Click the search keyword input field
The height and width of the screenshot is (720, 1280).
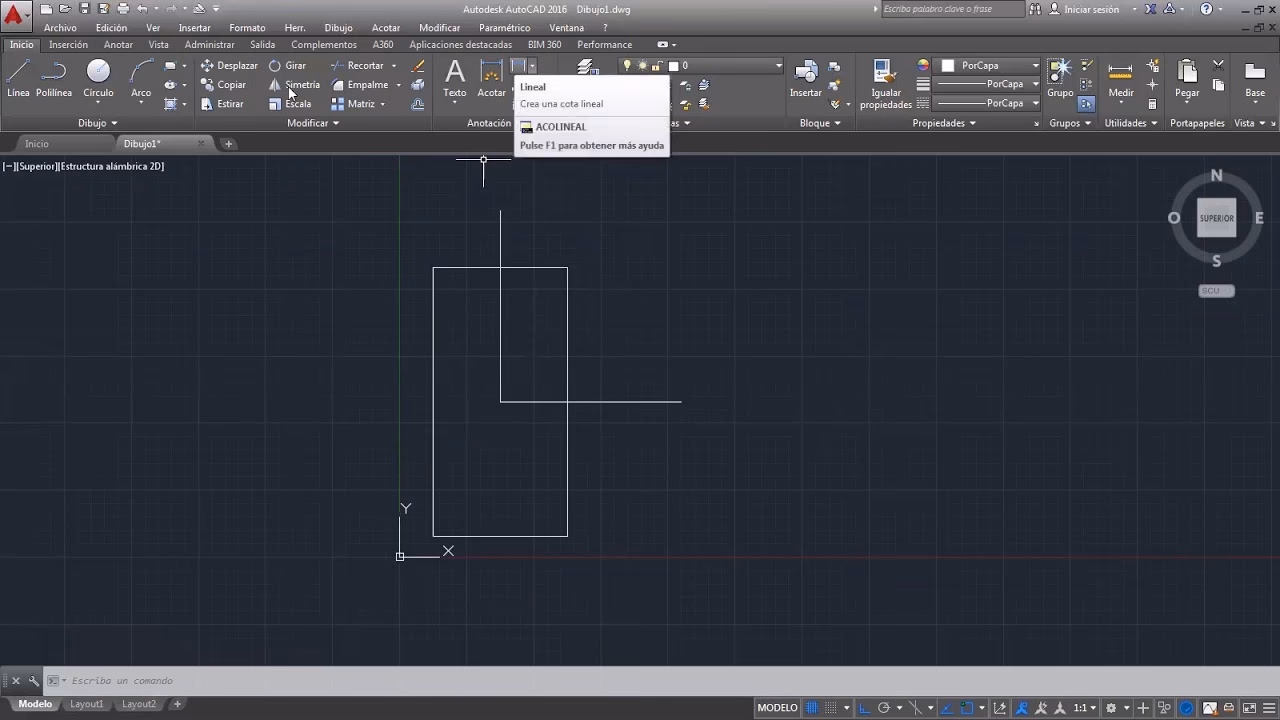952,9
